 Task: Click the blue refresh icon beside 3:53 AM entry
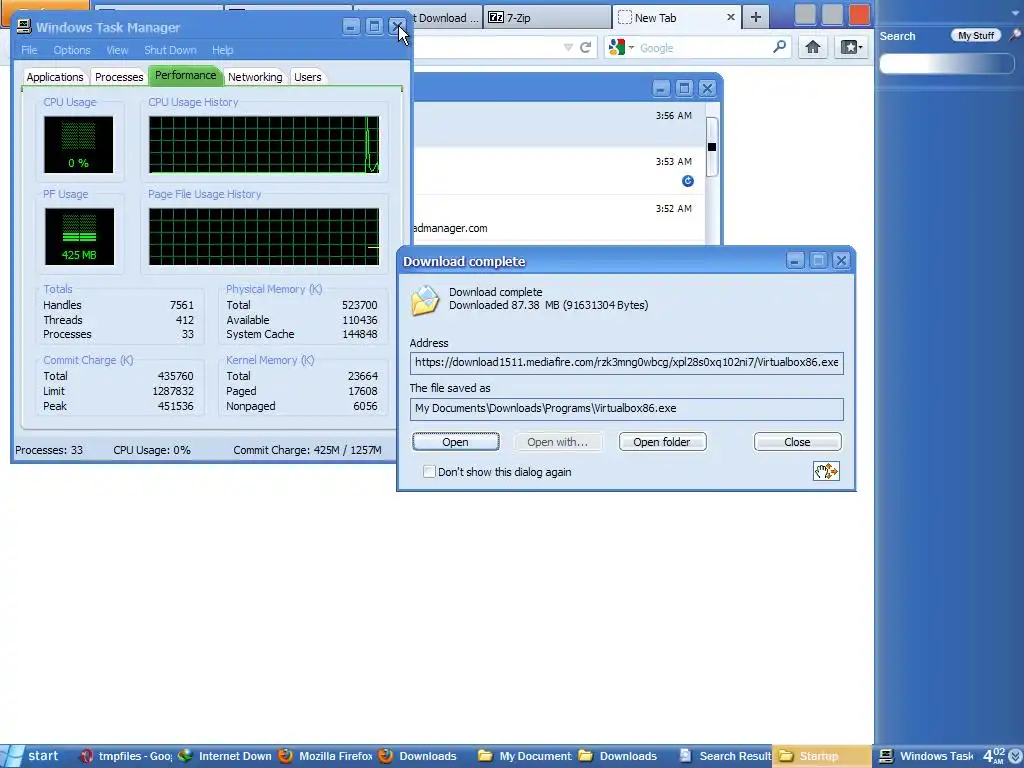coord(688,181)
